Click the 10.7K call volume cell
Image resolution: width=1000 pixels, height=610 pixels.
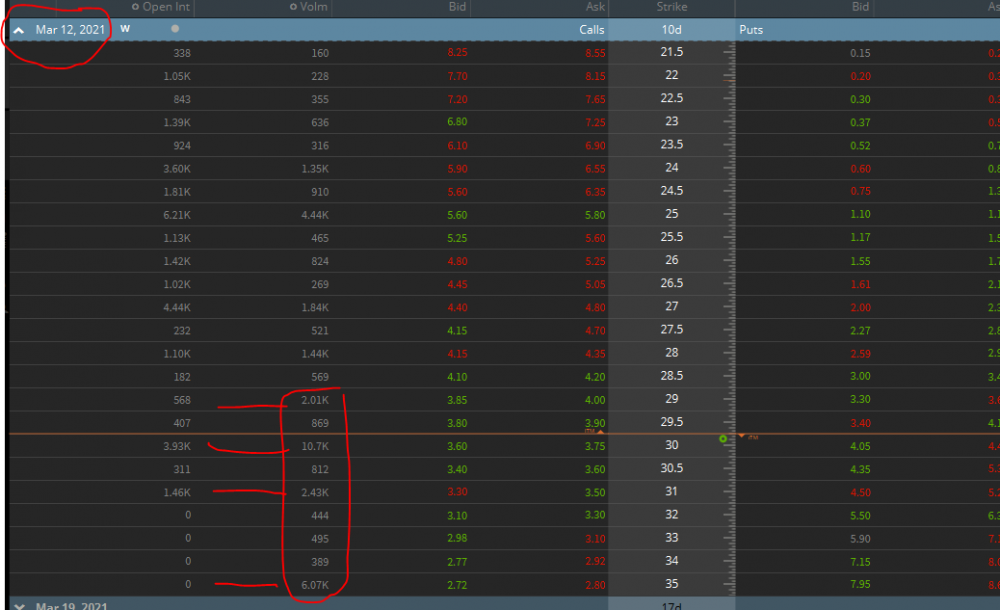click(x=314, y=445)
